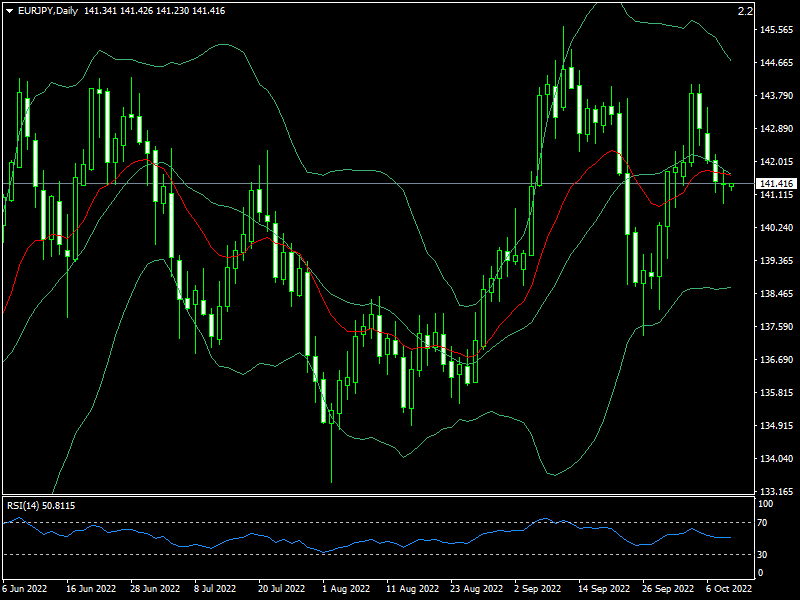Click the 2.2 value at top right
This screenshot has height=600, width=800.
(x=745, y=11)
